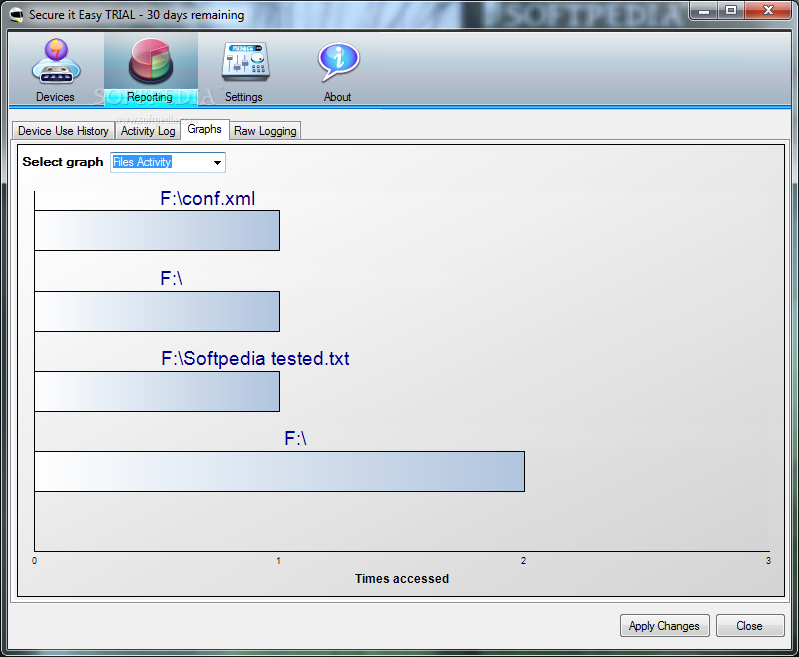Click the application icon in the title bar
Viewport: 799px width, 657px height.
(x=17, y=15)
